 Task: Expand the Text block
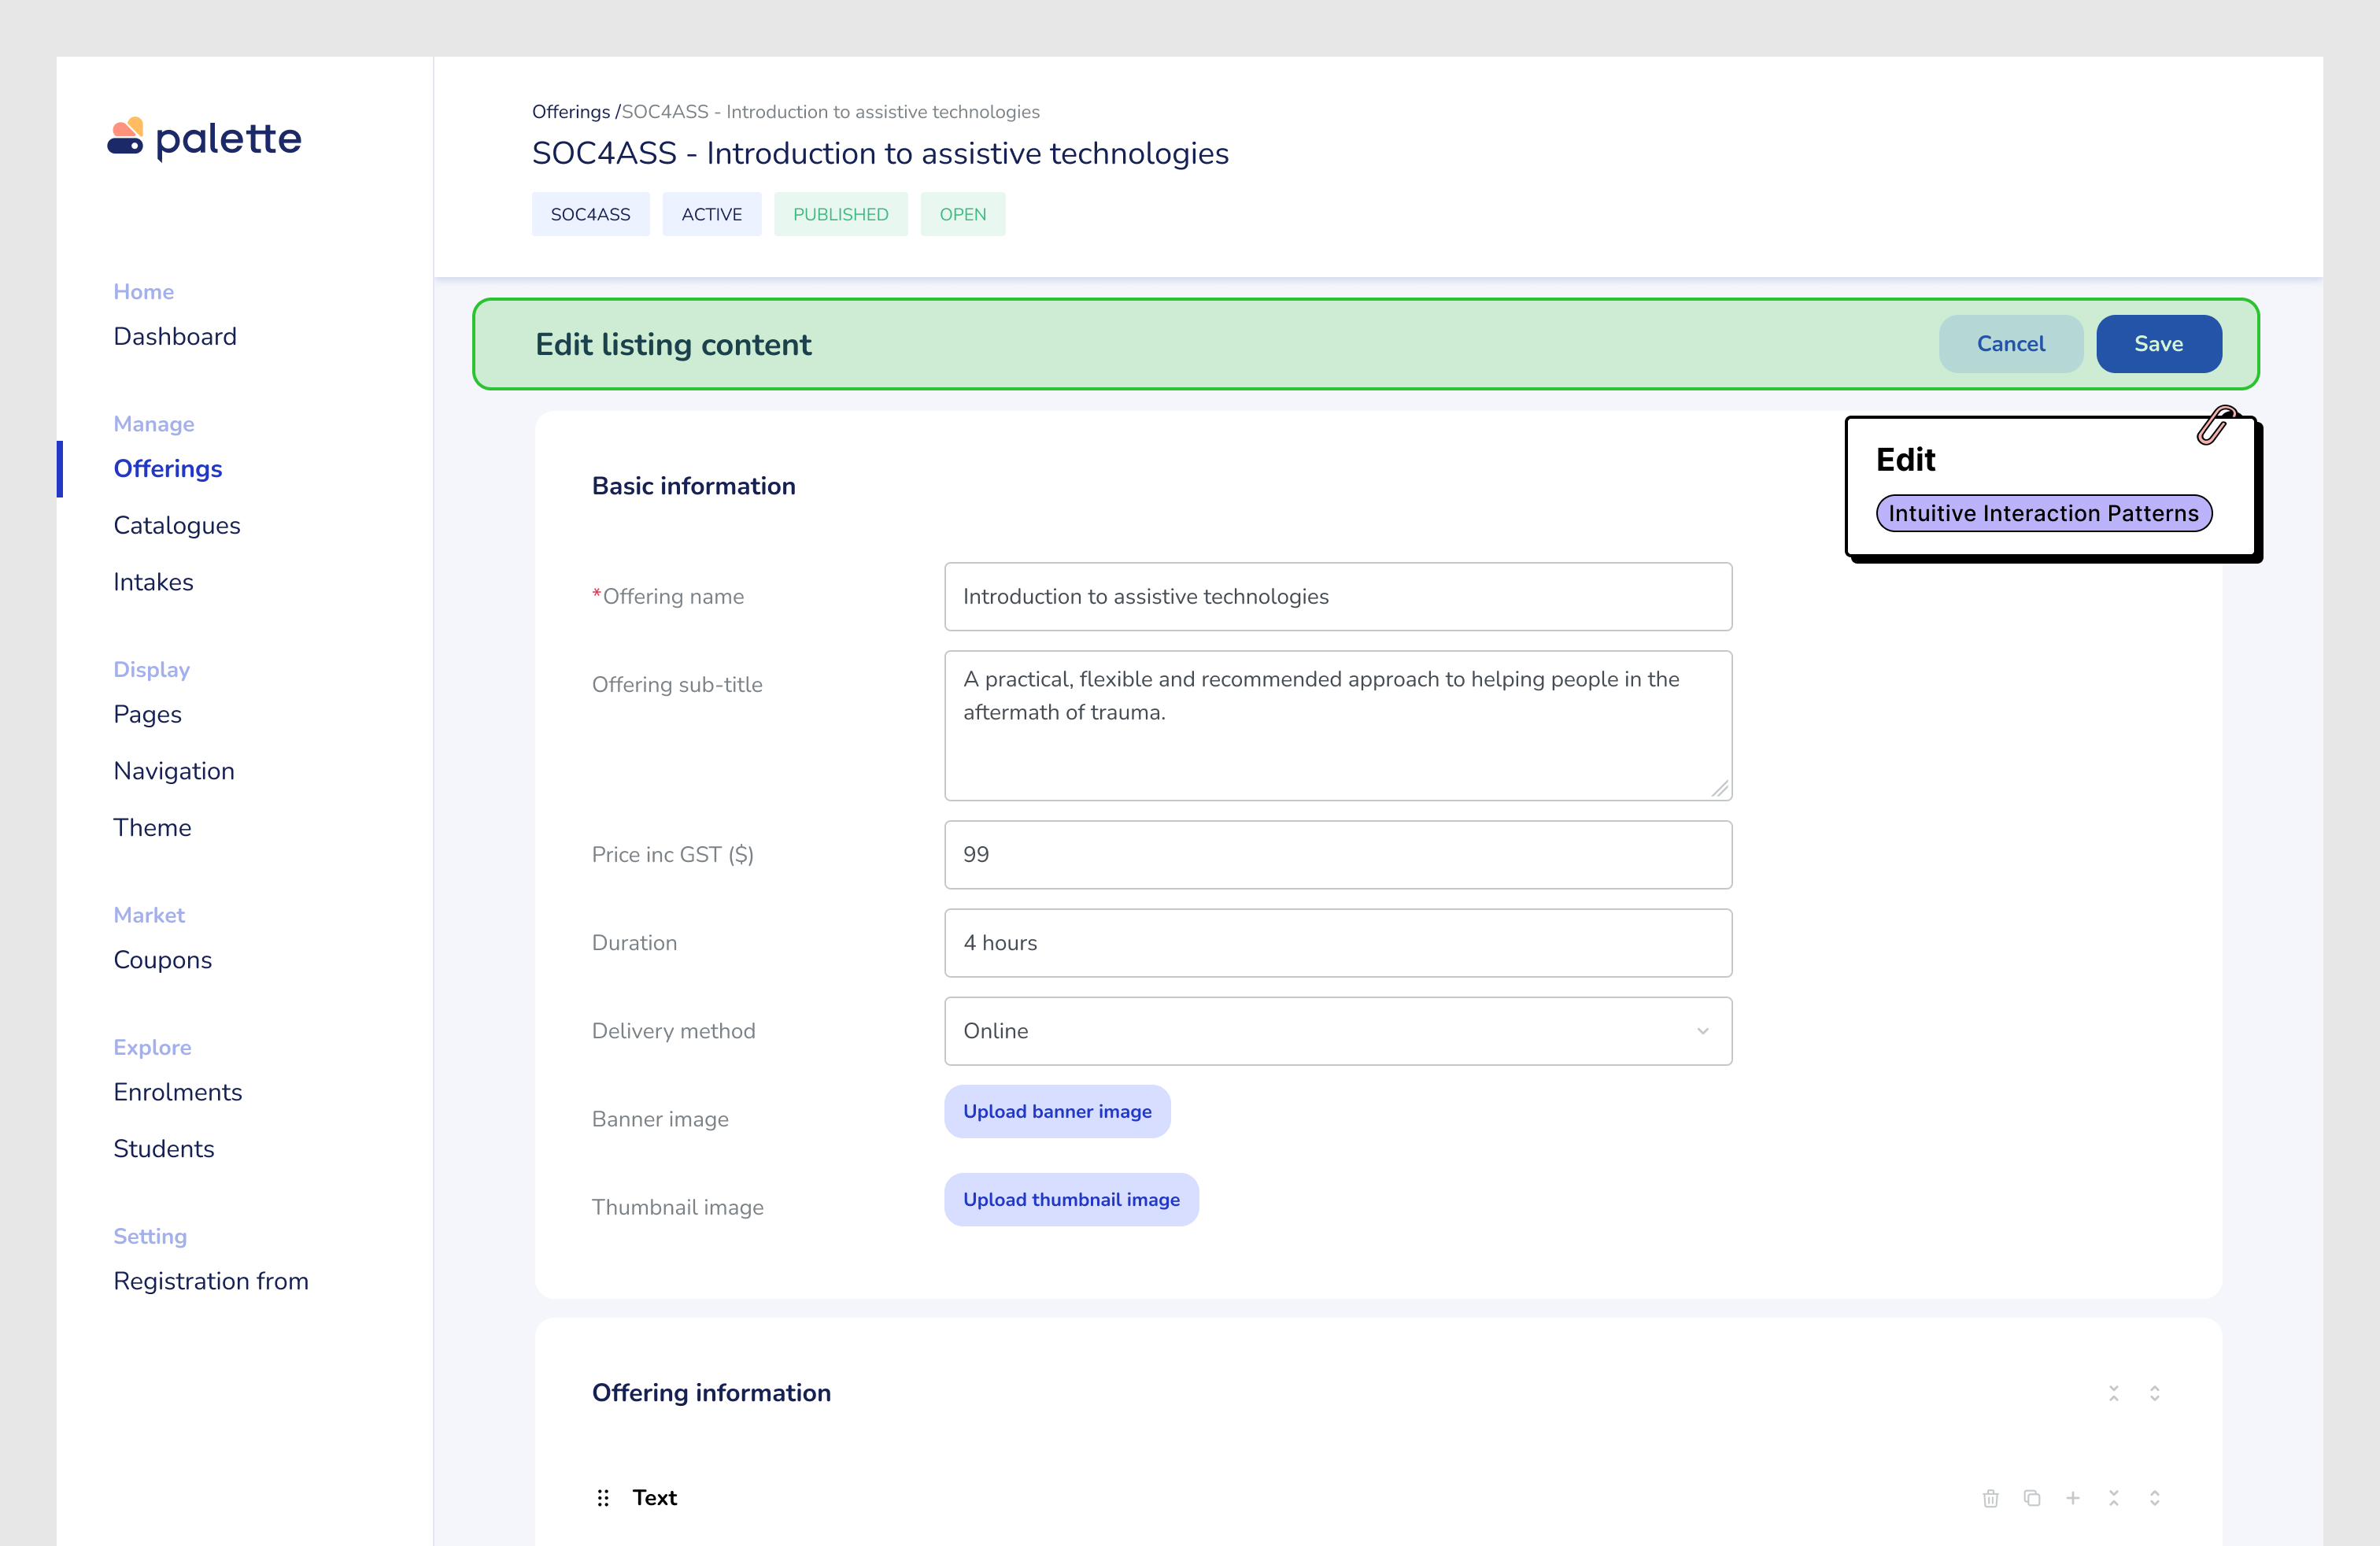(2154, 1497)
